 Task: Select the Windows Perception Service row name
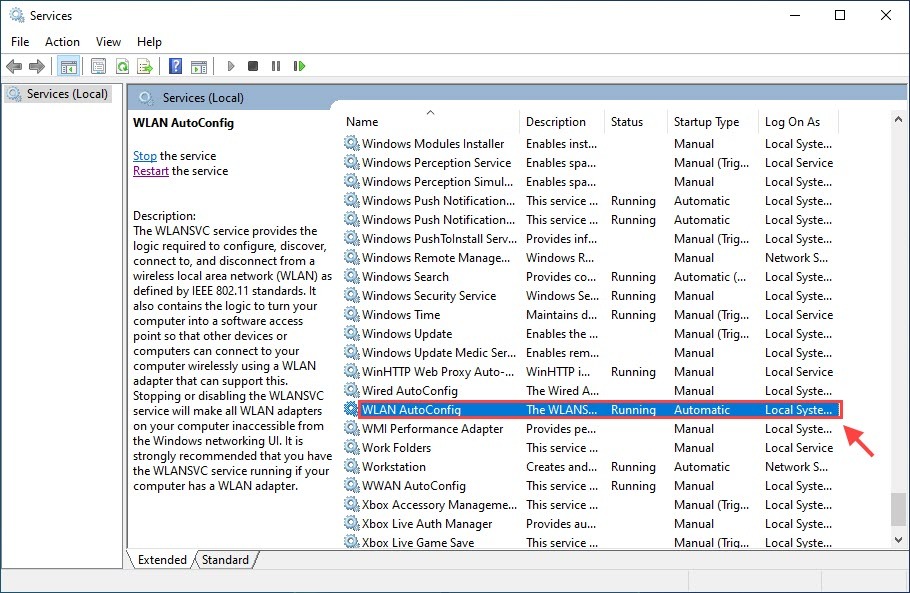[436, 163]
